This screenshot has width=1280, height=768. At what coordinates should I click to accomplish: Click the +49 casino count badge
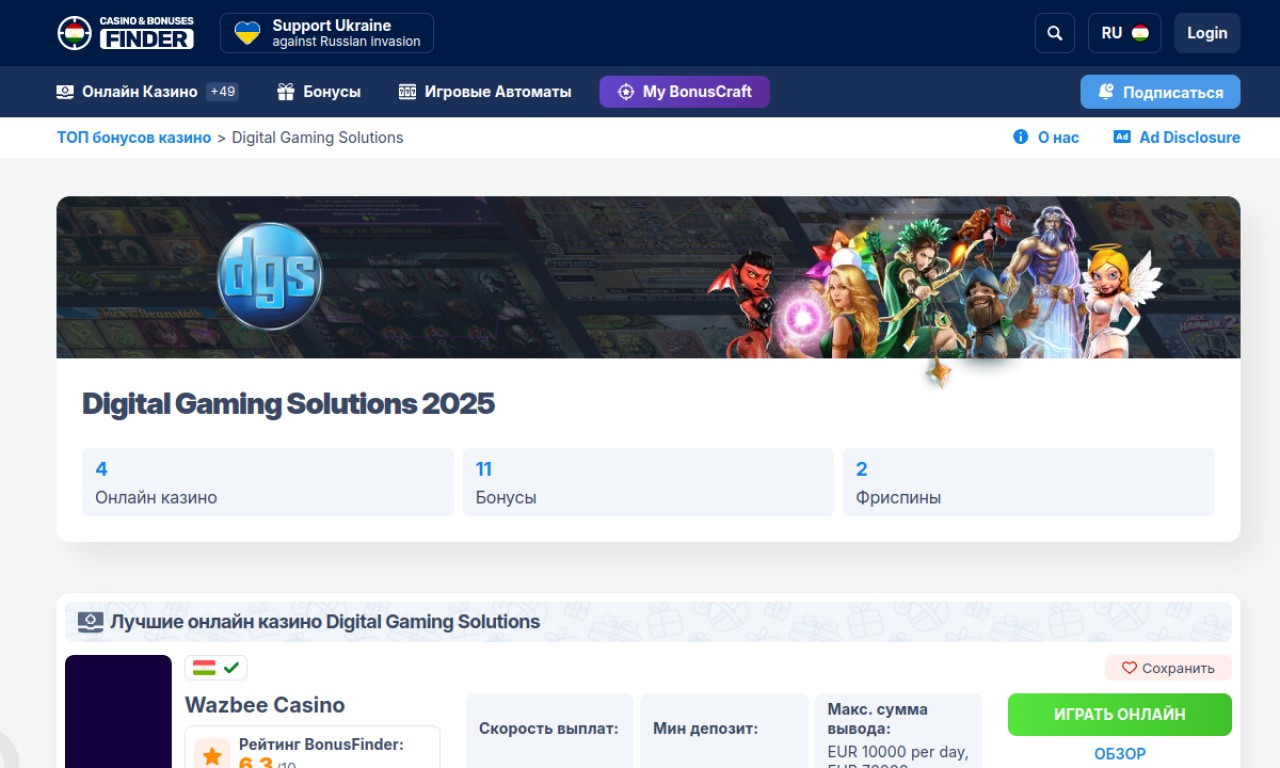(x=222, y=91)
